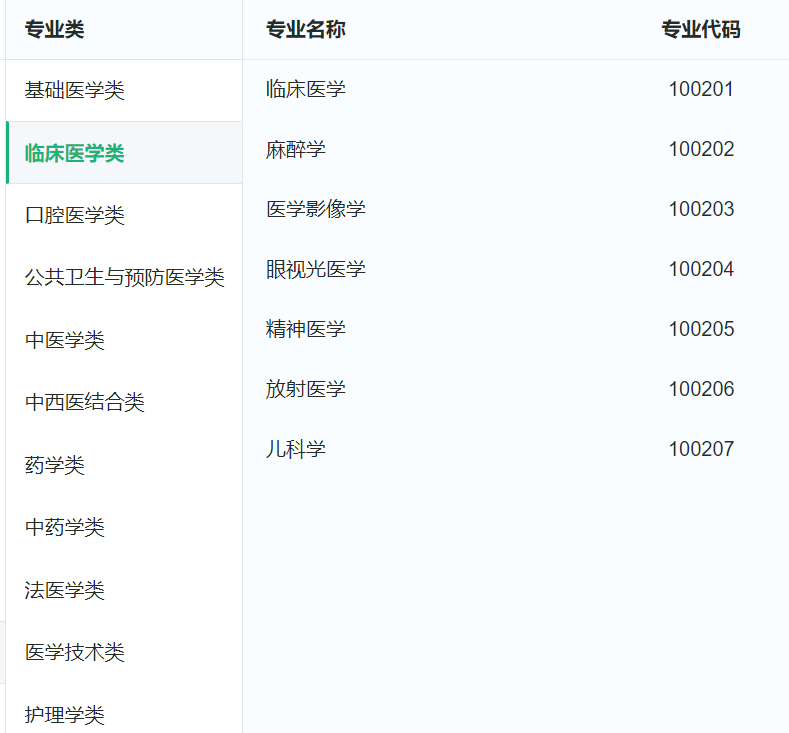Click code 100202
The height and width of the screenshot is (733, 789).
701,149
